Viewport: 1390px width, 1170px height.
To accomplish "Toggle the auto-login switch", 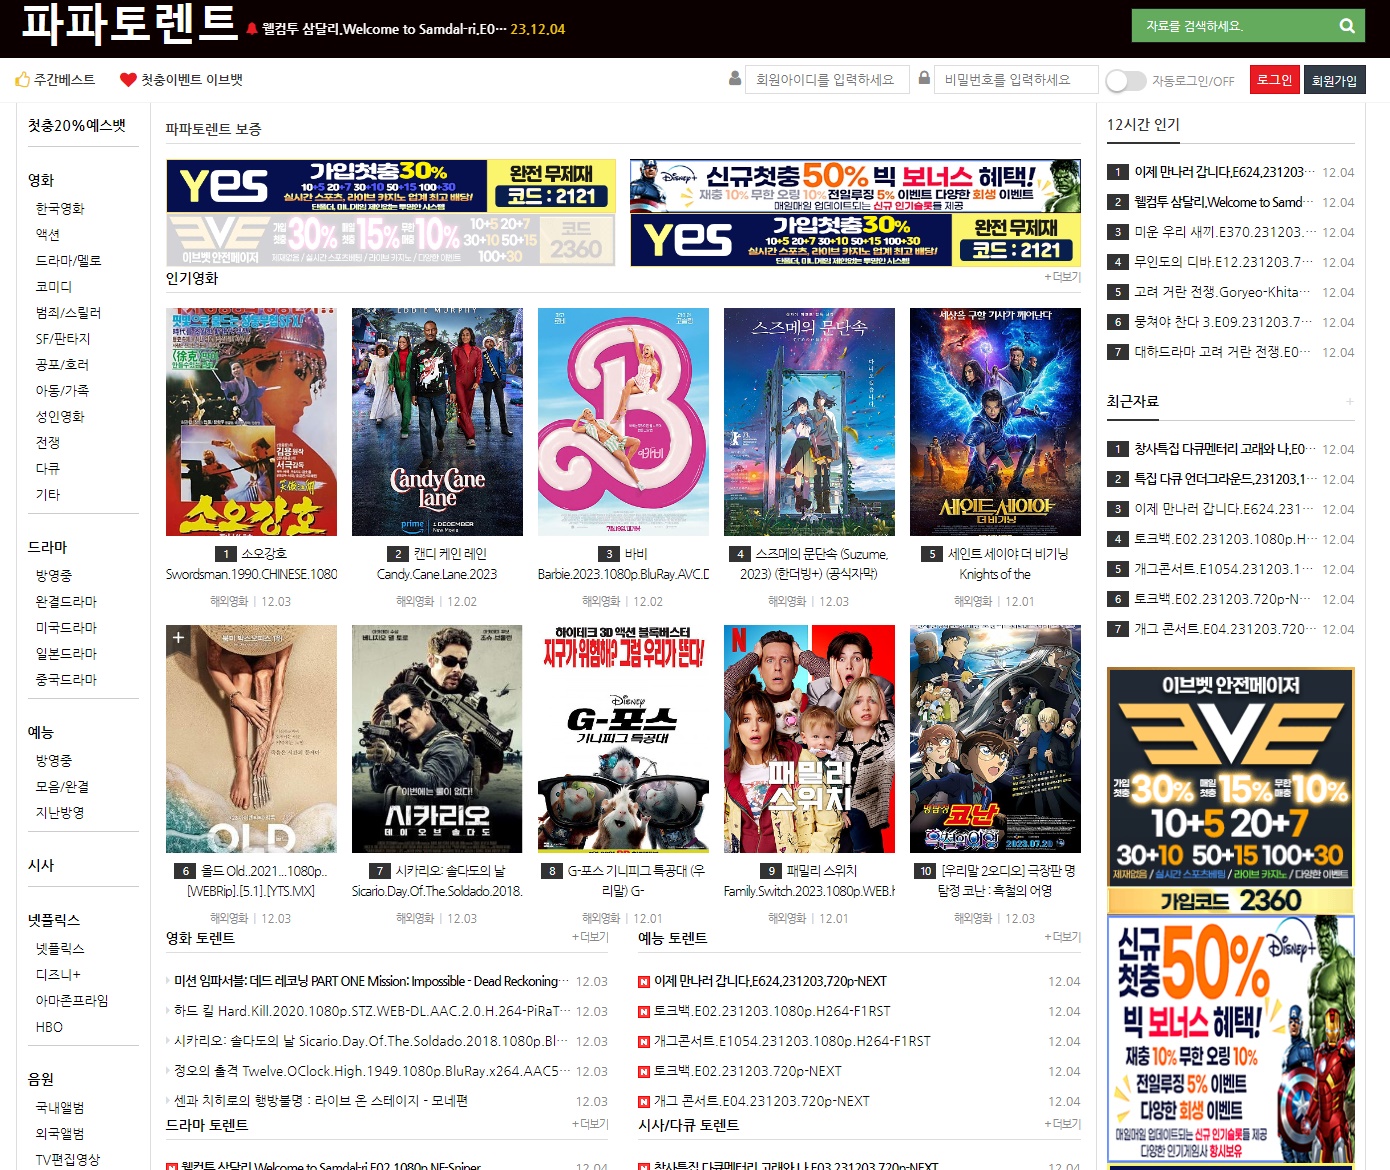I will tap(1126, 81).
